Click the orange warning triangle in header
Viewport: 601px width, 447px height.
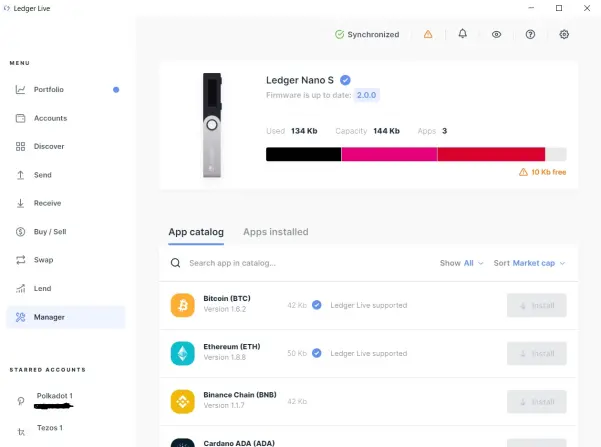428,35
